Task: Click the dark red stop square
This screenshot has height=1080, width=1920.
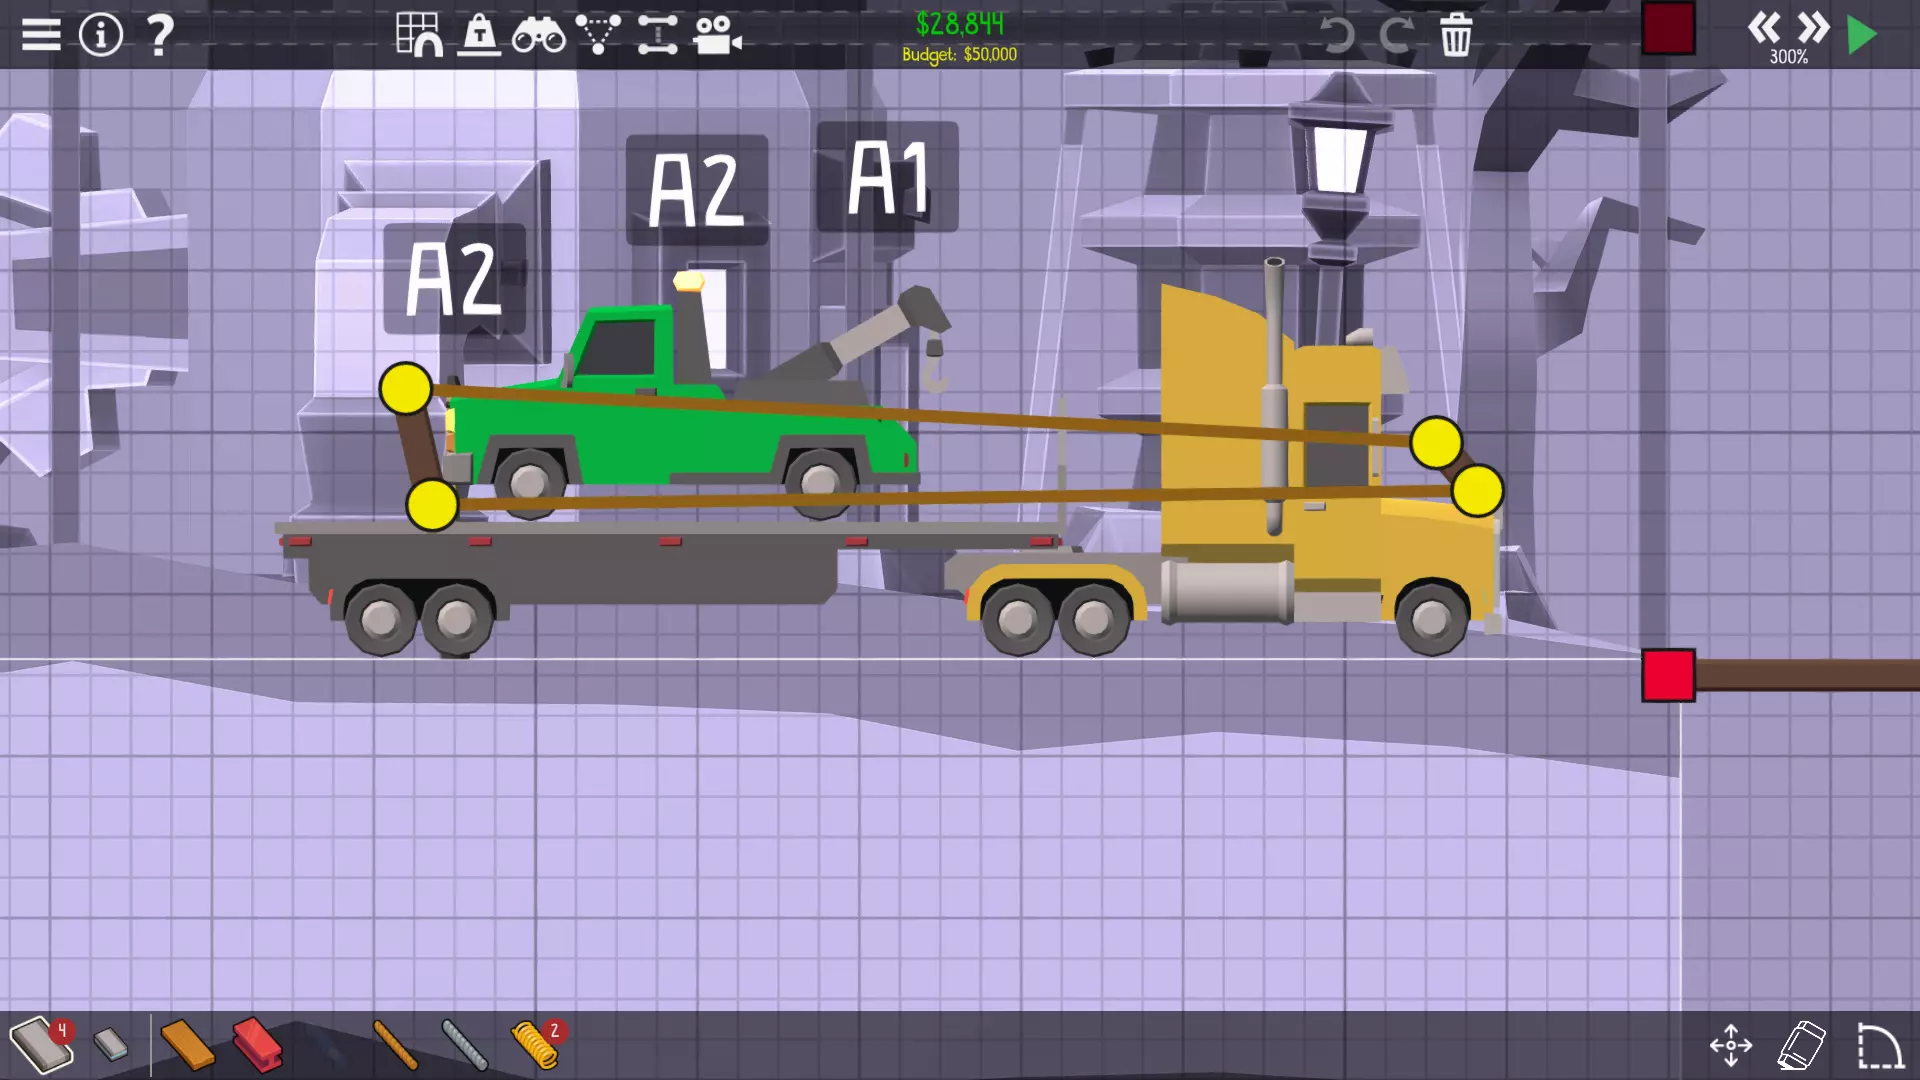Action: coord(1668,28)
